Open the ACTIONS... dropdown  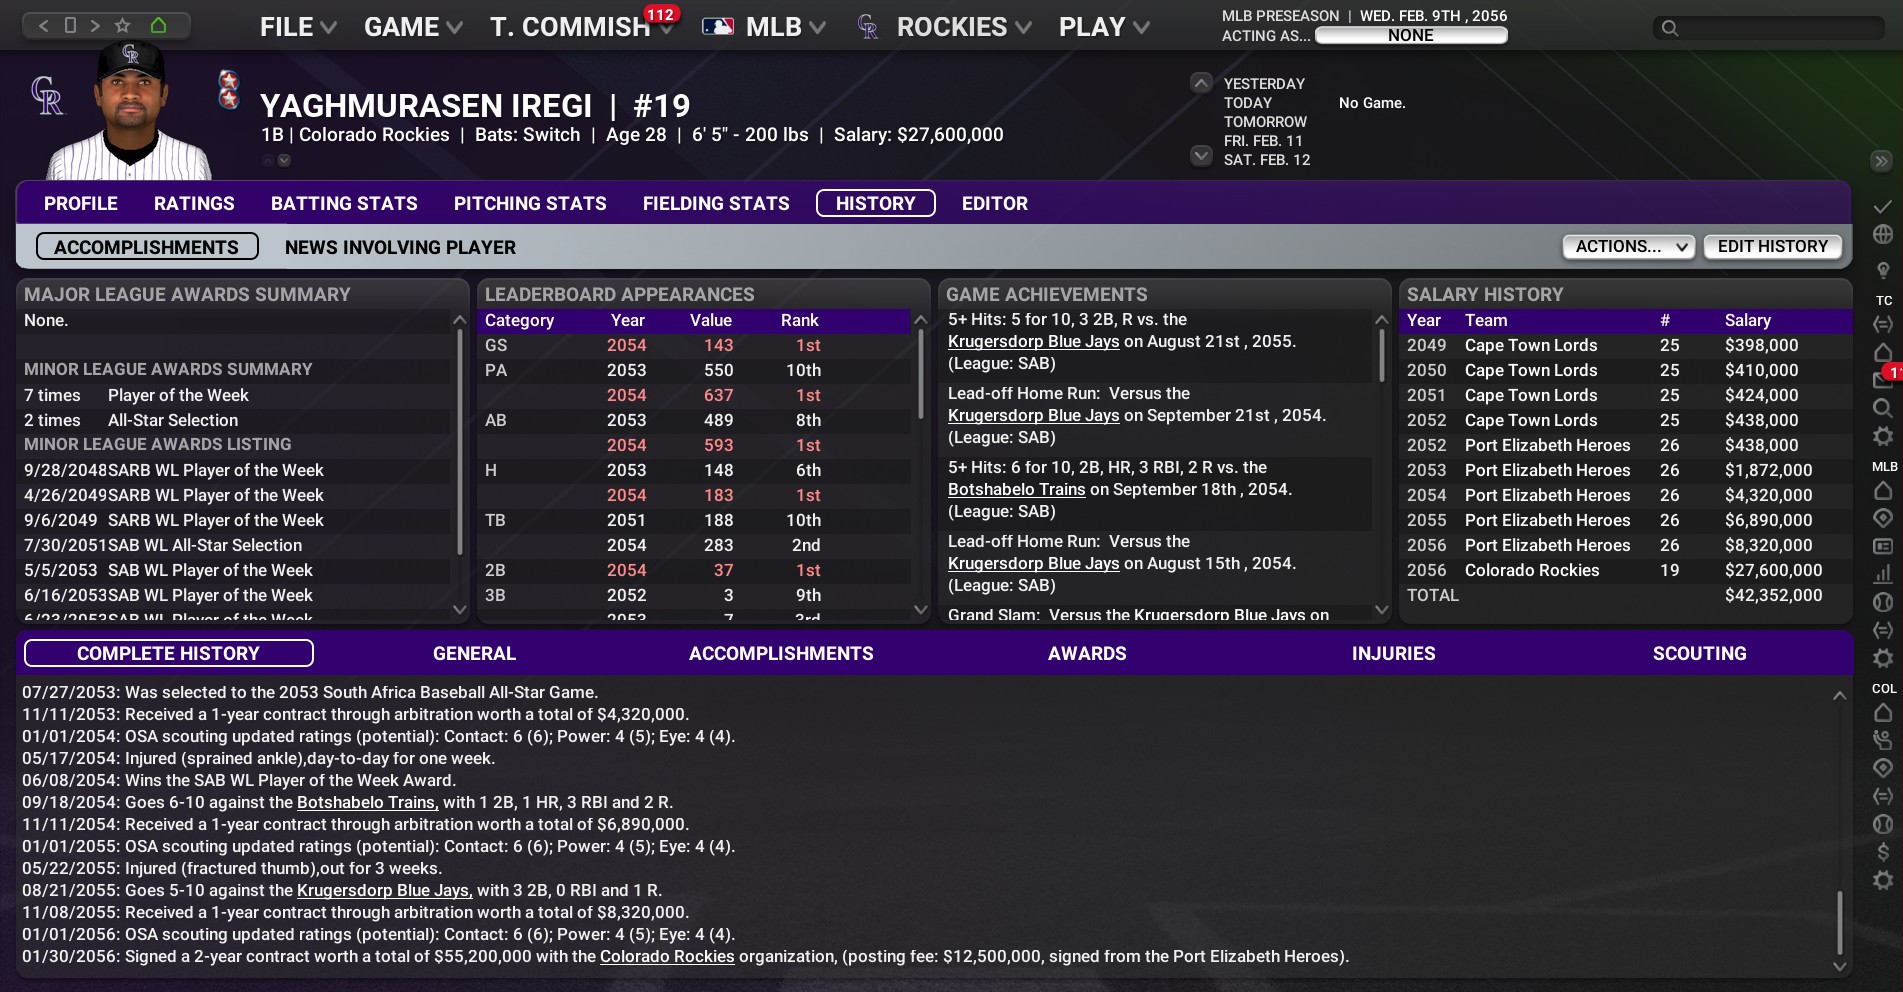[1628, 247]
